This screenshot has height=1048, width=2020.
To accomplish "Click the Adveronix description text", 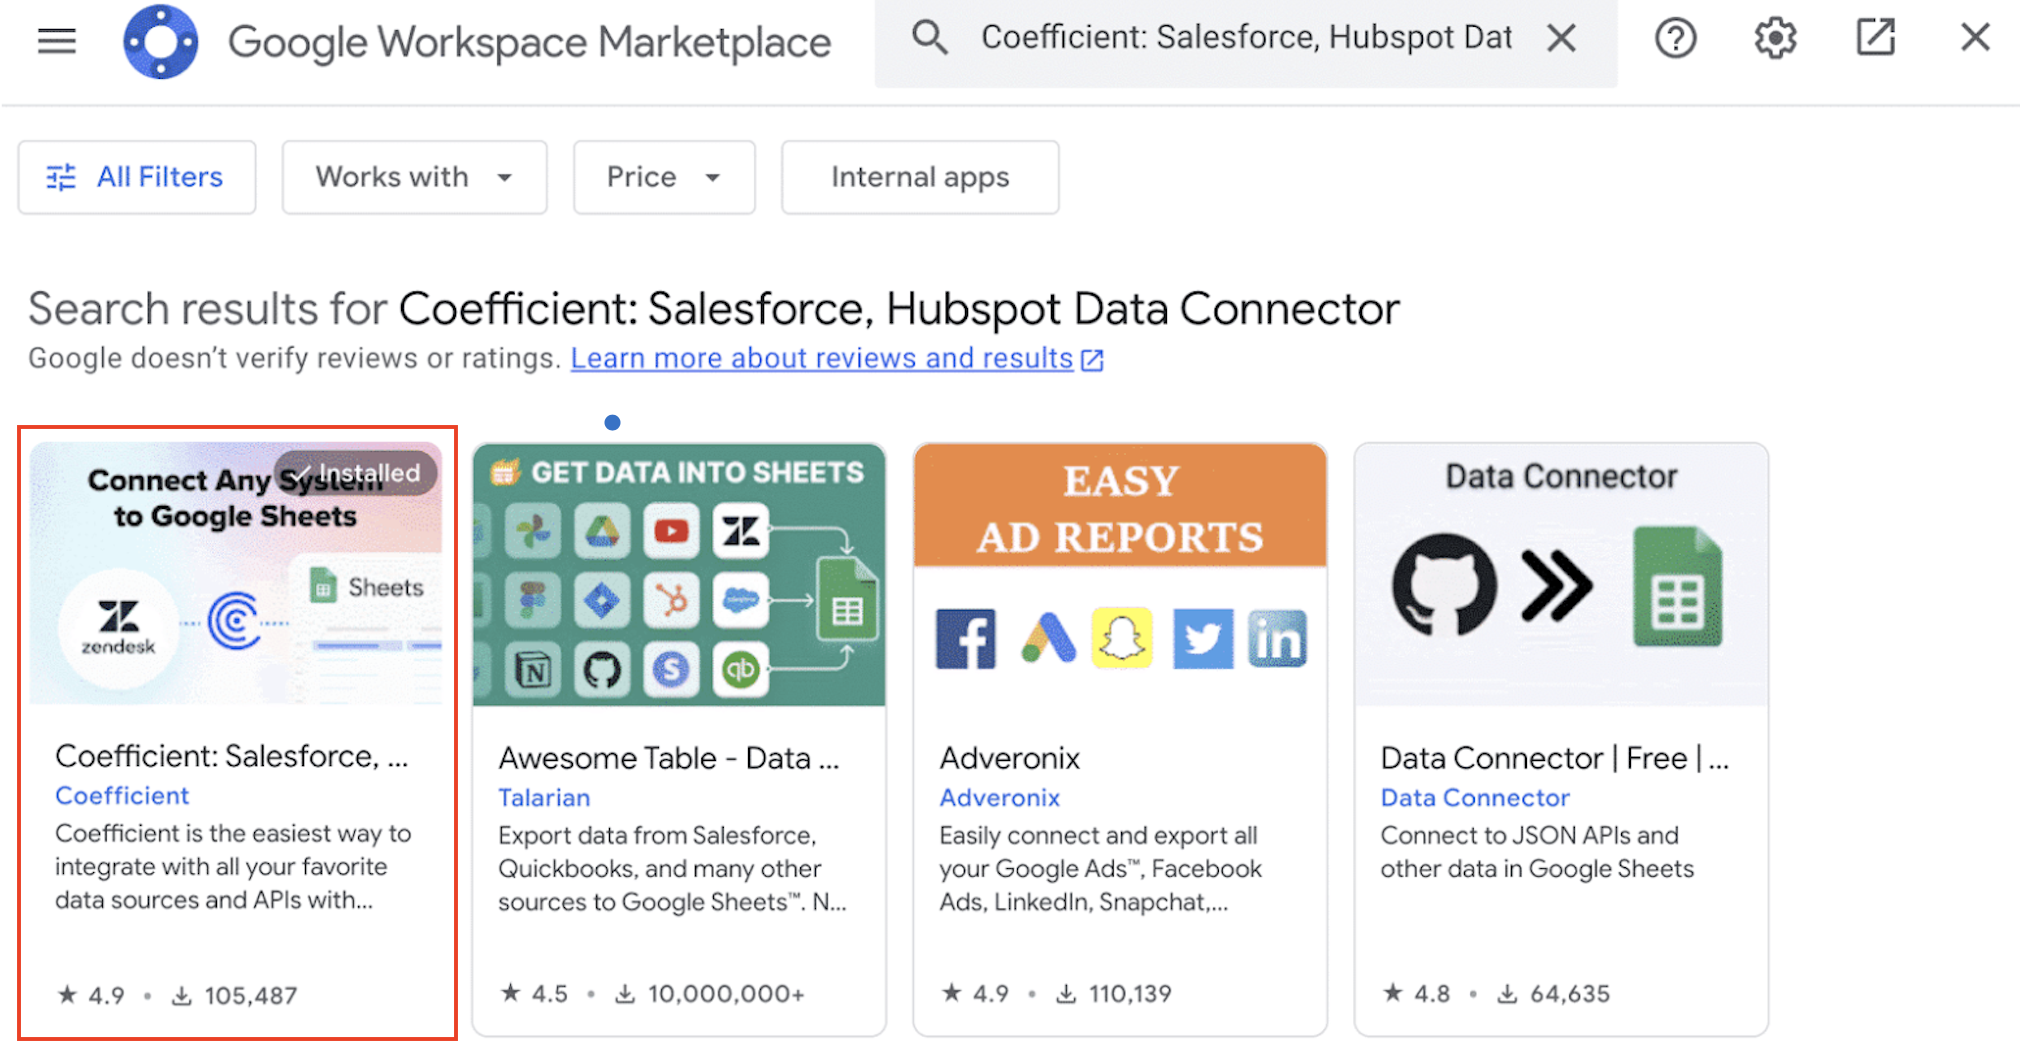I will [x=1100, y=869].
